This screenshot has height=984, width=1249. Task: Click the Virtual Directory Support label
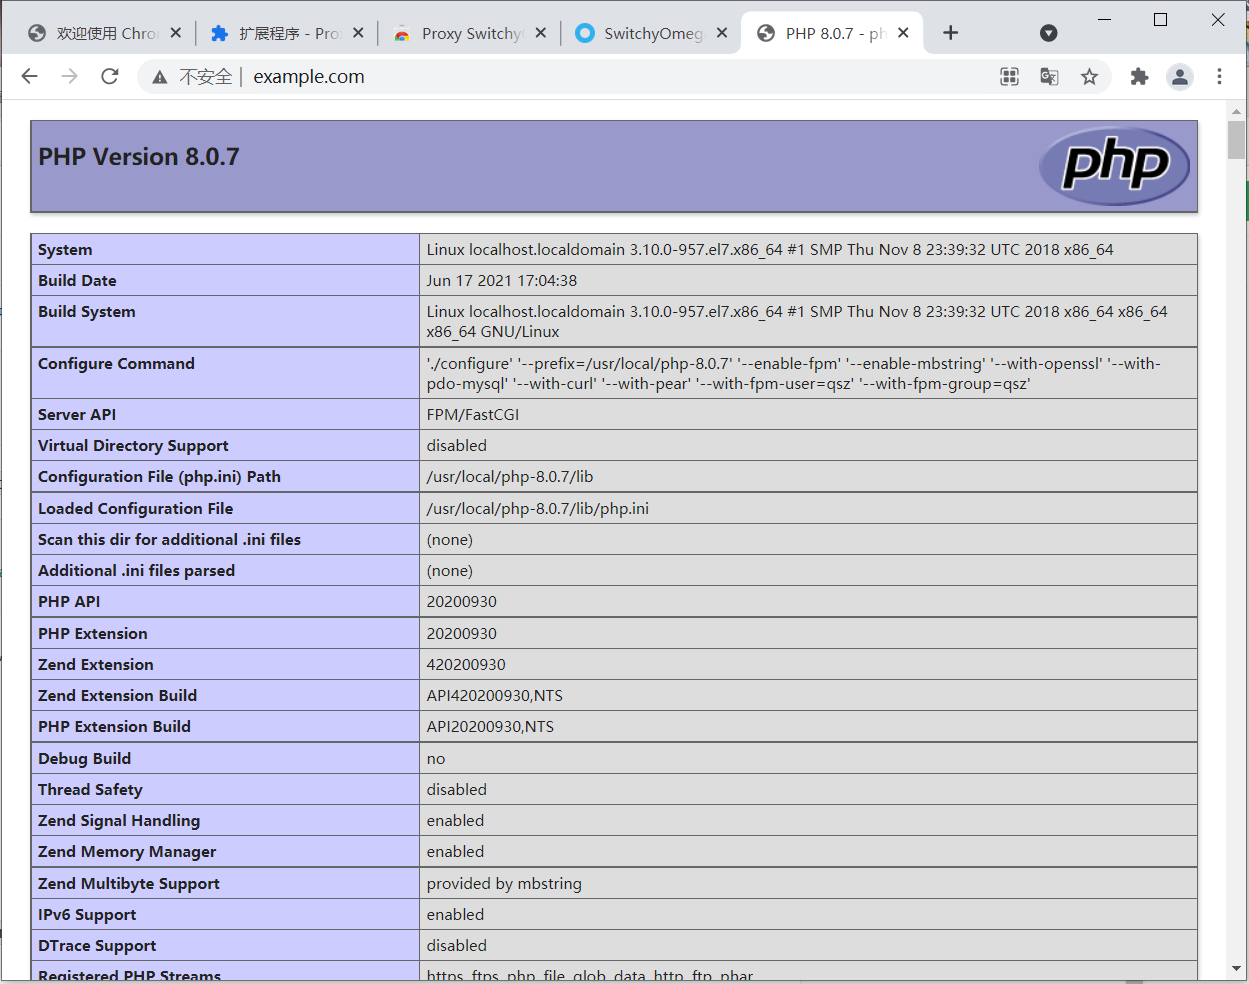[133, 446]
